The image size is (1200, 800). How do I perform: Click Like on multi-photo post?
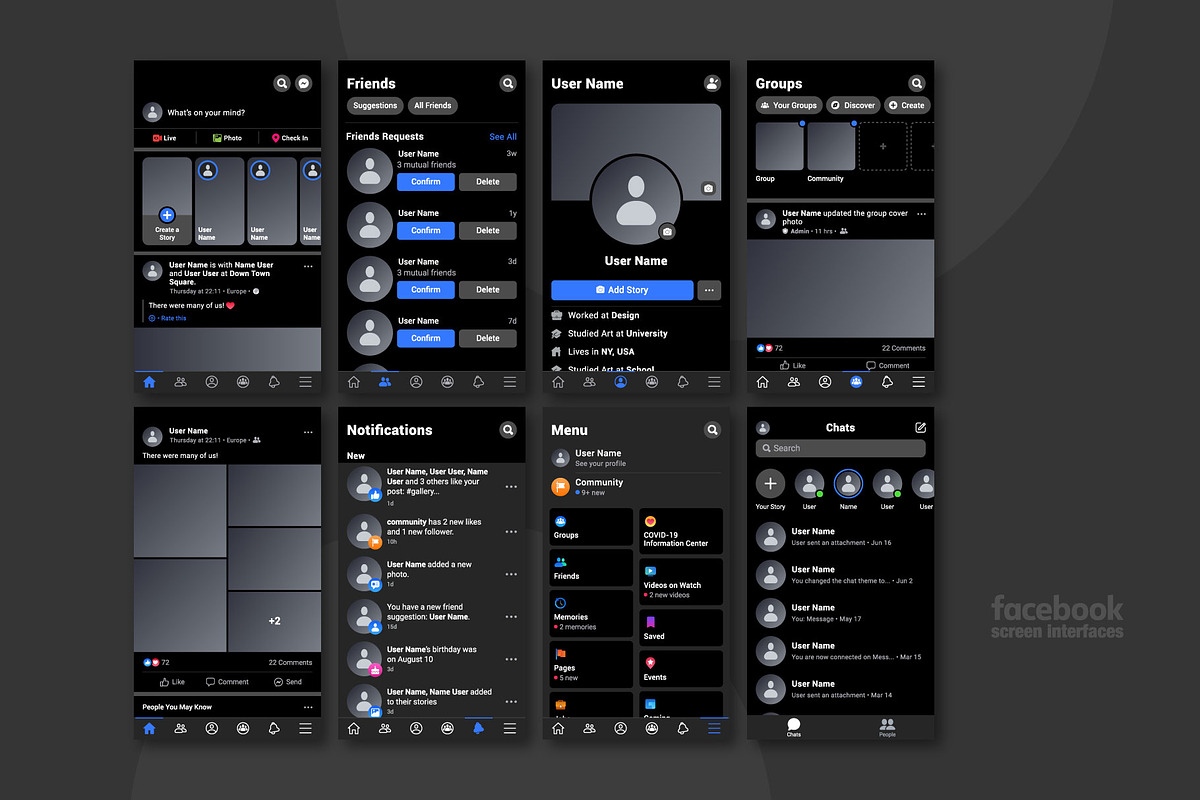(173, 682)
